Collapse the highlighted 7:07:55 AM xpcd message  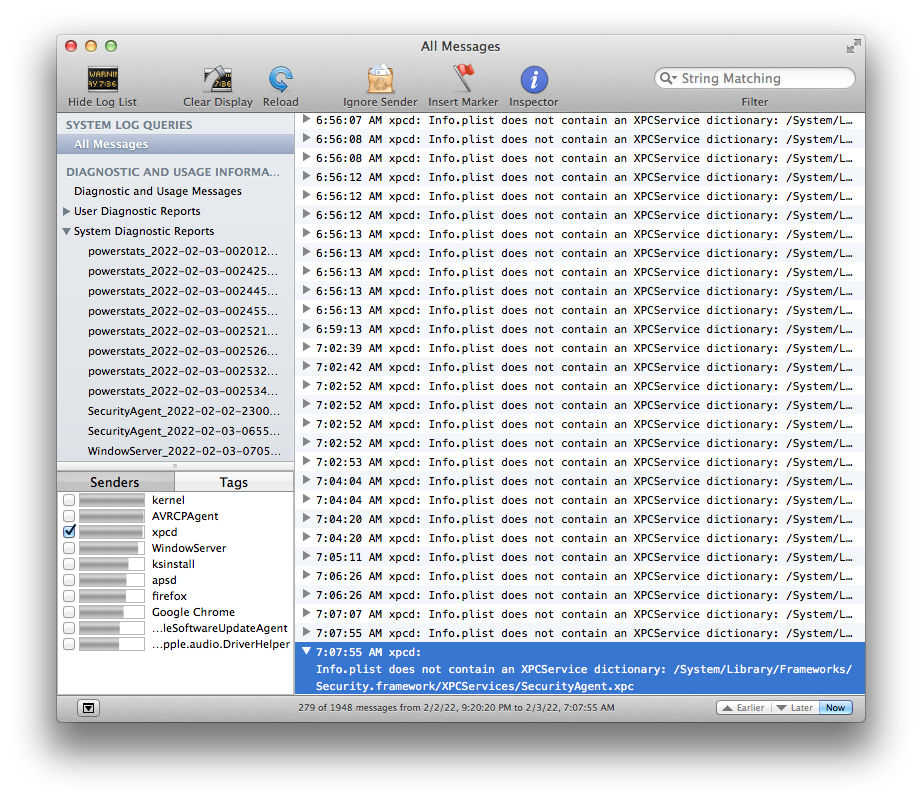tap(305, 651)
